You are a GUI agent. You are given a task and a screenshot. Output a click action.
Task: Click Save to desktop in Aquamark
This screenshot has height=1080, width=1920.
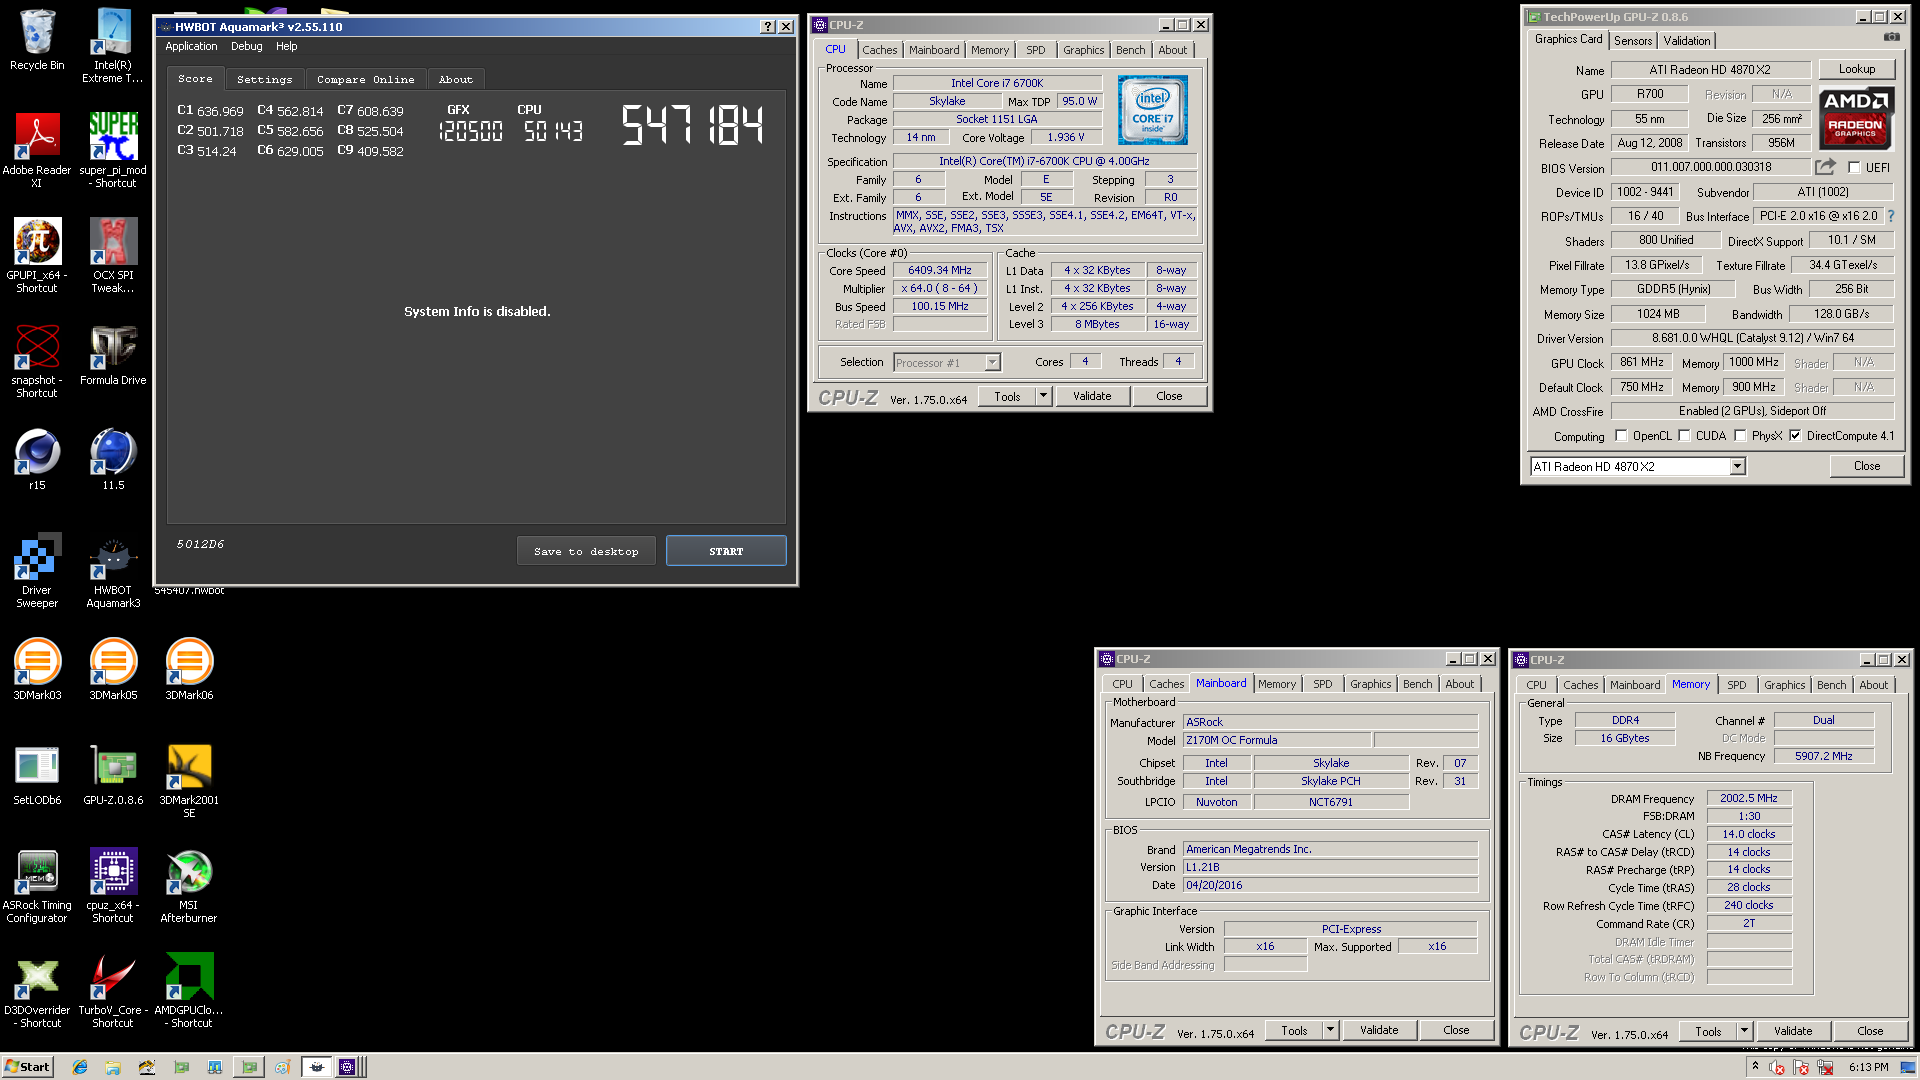(x=586, y=551)
